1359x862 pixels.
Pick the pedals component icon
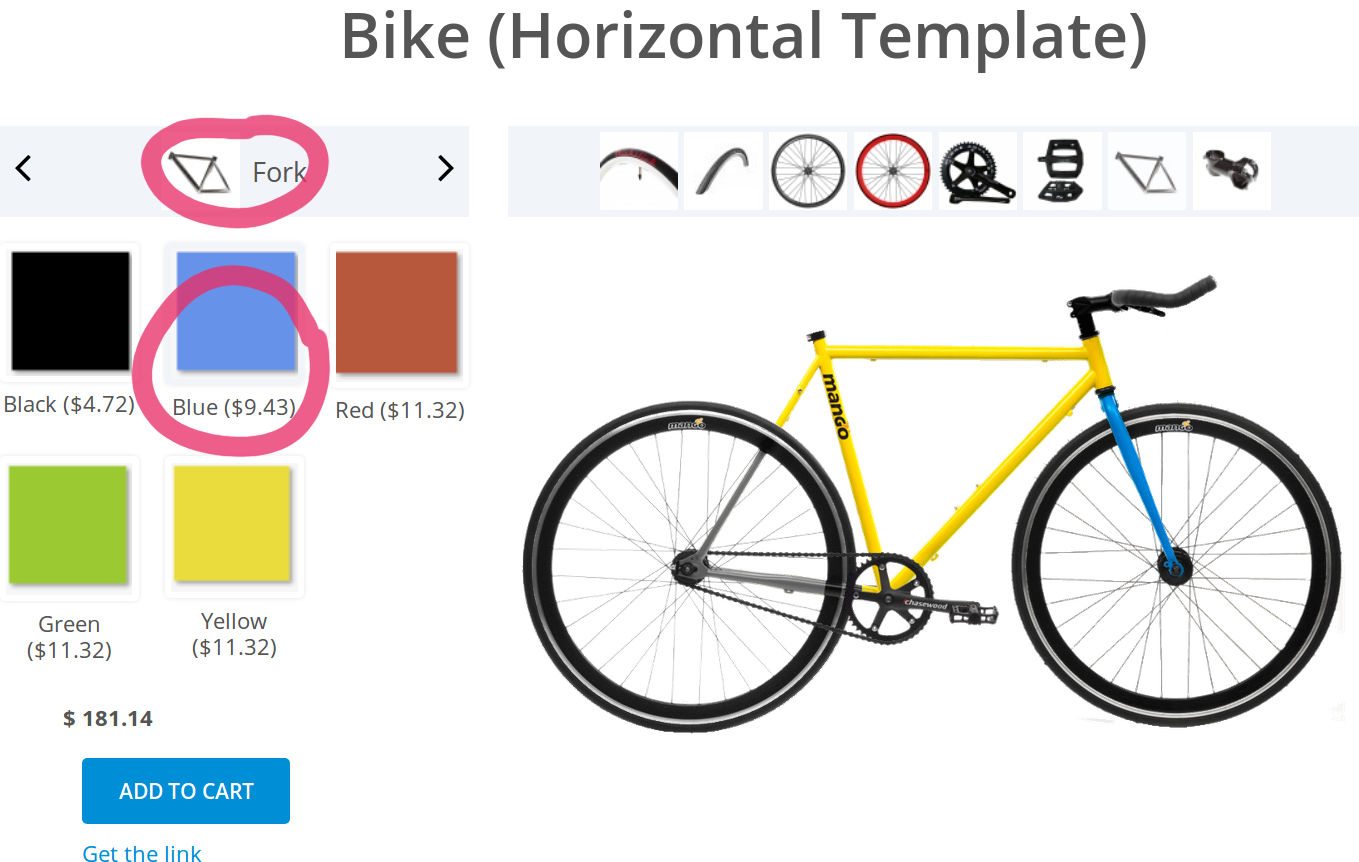(1061, 170)
